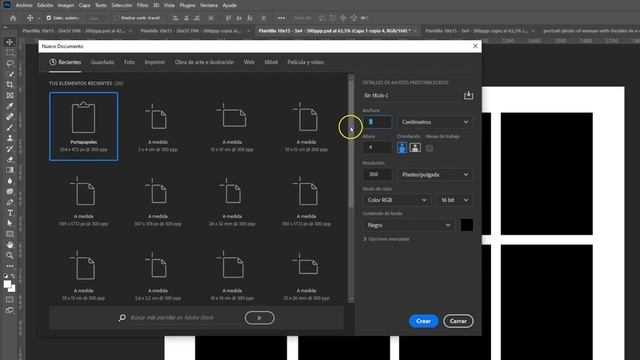Open the extra tools three-dots menu in toolbox

[x=10, y=266]
